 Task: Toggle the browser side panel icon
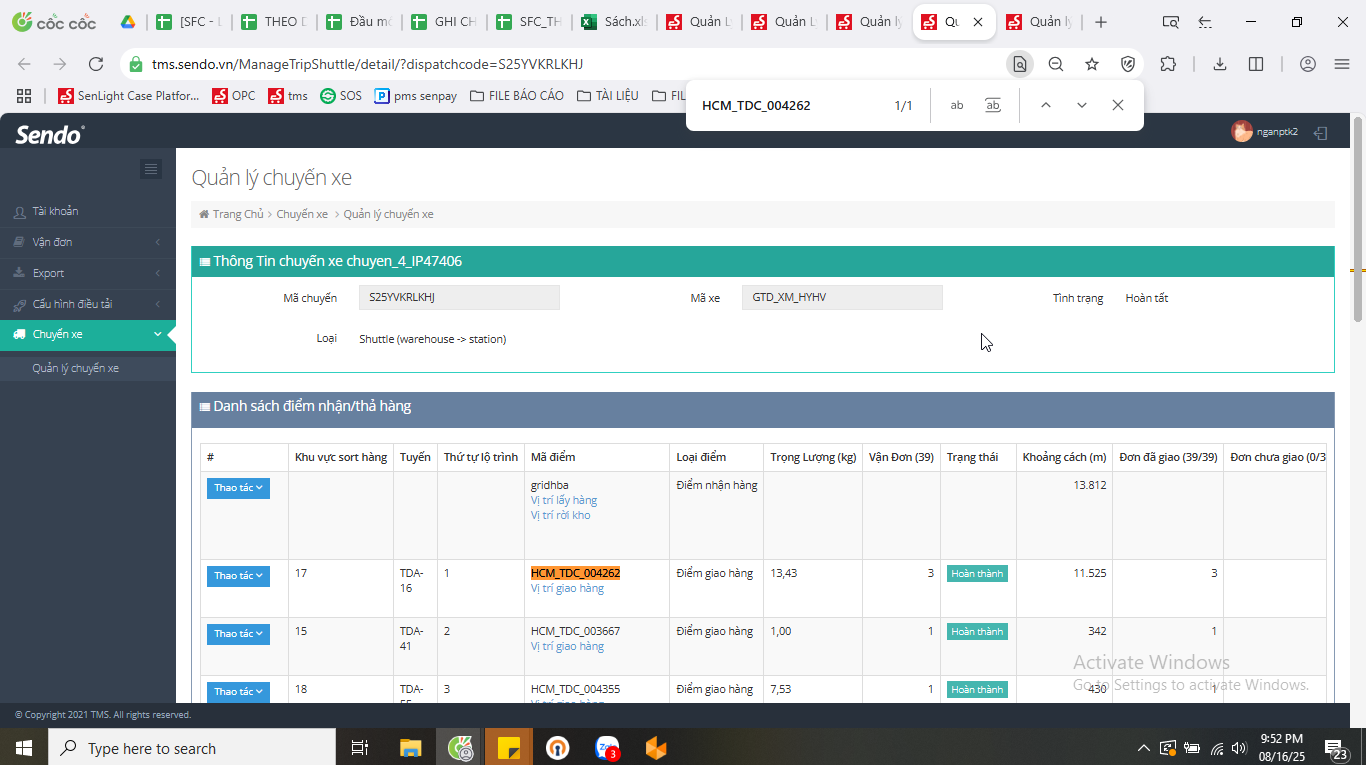tap(1256, 64)
